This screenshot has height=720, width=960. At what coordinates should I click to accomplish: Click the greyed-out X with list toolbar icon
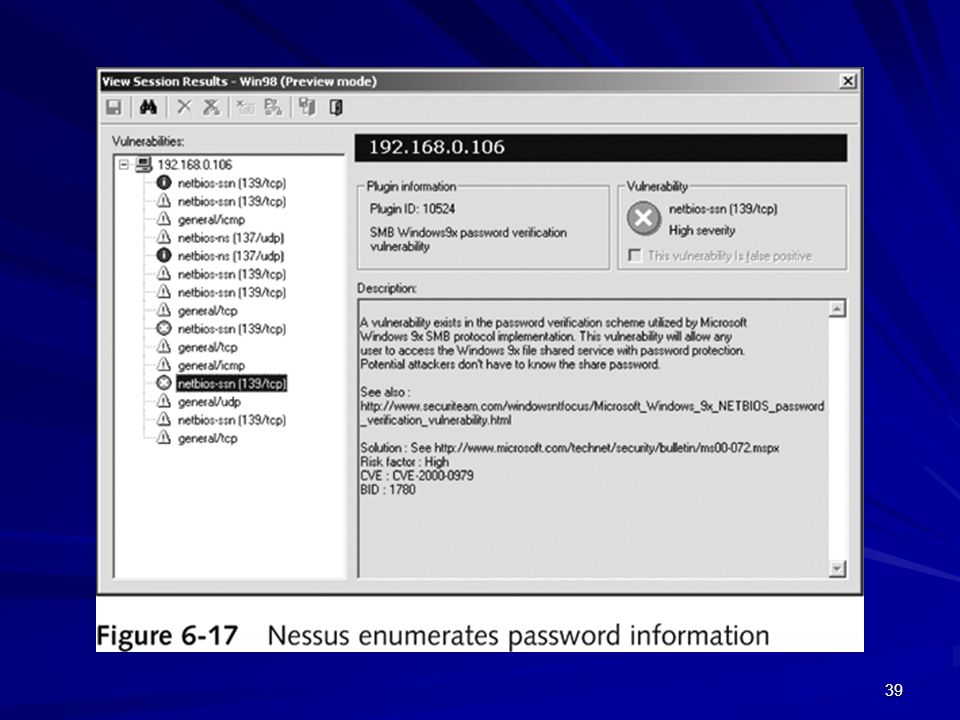point(245,108)
